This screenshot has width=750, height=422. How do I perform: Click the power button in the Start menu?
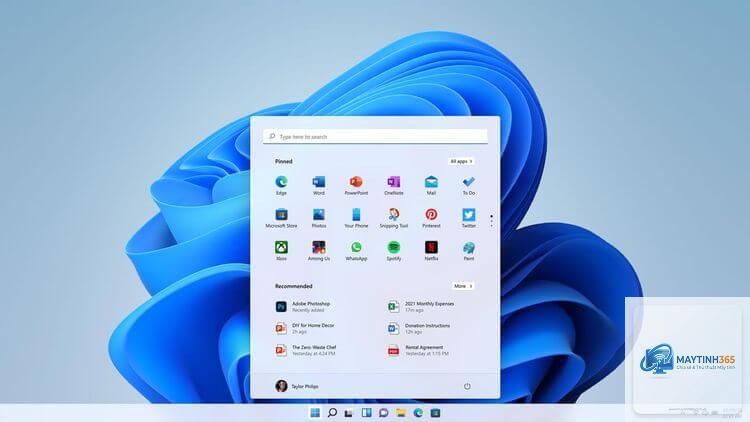click(x=467, y=386)
